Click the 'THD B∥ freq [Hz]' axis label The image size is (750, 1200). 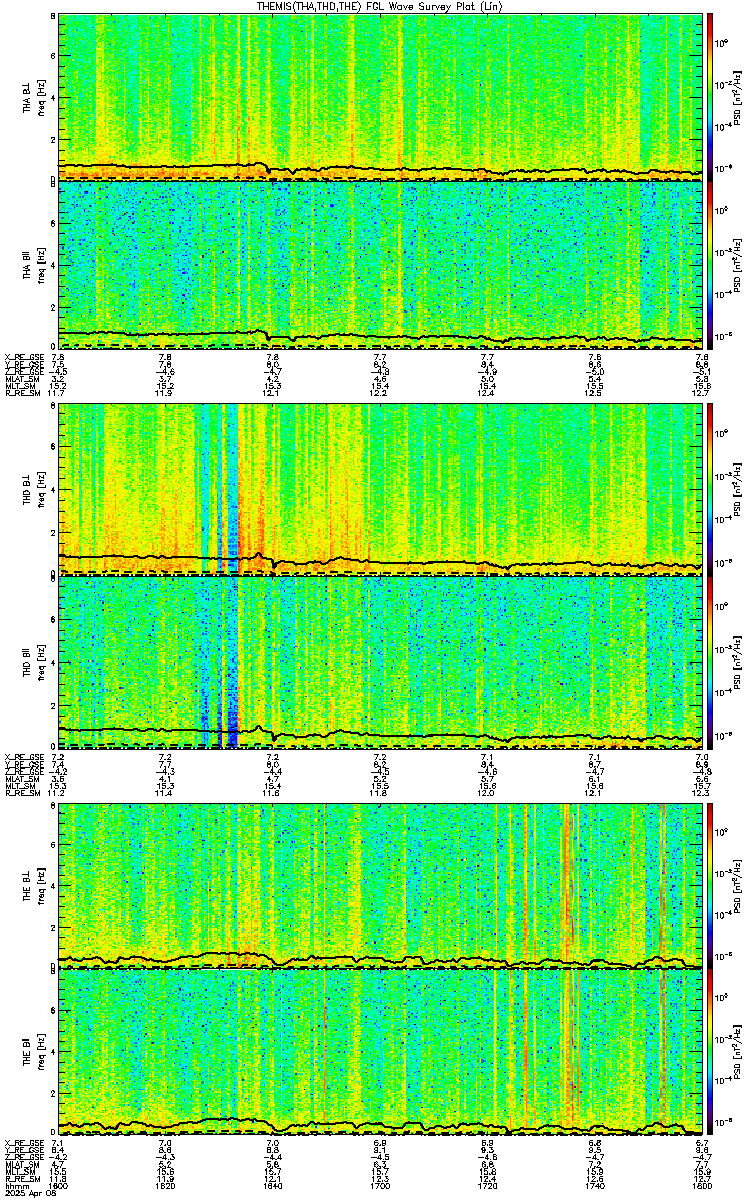pos(33,661)
